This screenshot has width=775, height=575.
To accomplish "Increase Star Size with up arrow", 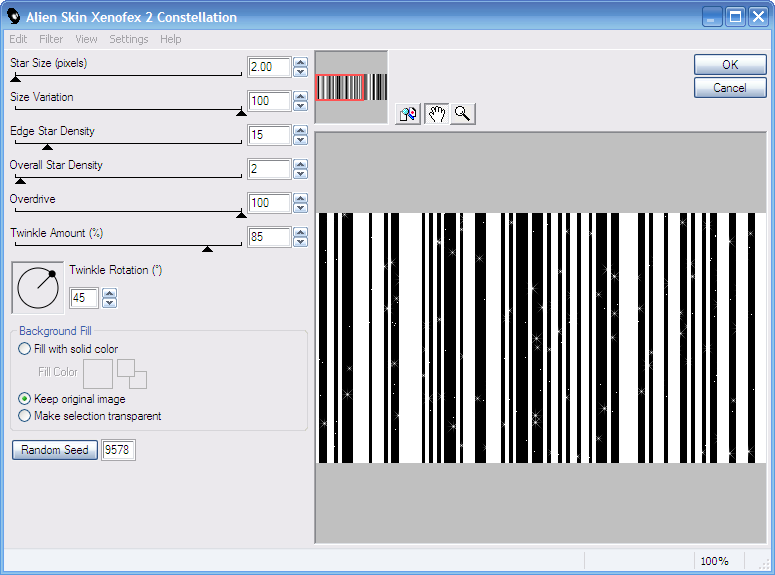I will [x=301, y=63].
